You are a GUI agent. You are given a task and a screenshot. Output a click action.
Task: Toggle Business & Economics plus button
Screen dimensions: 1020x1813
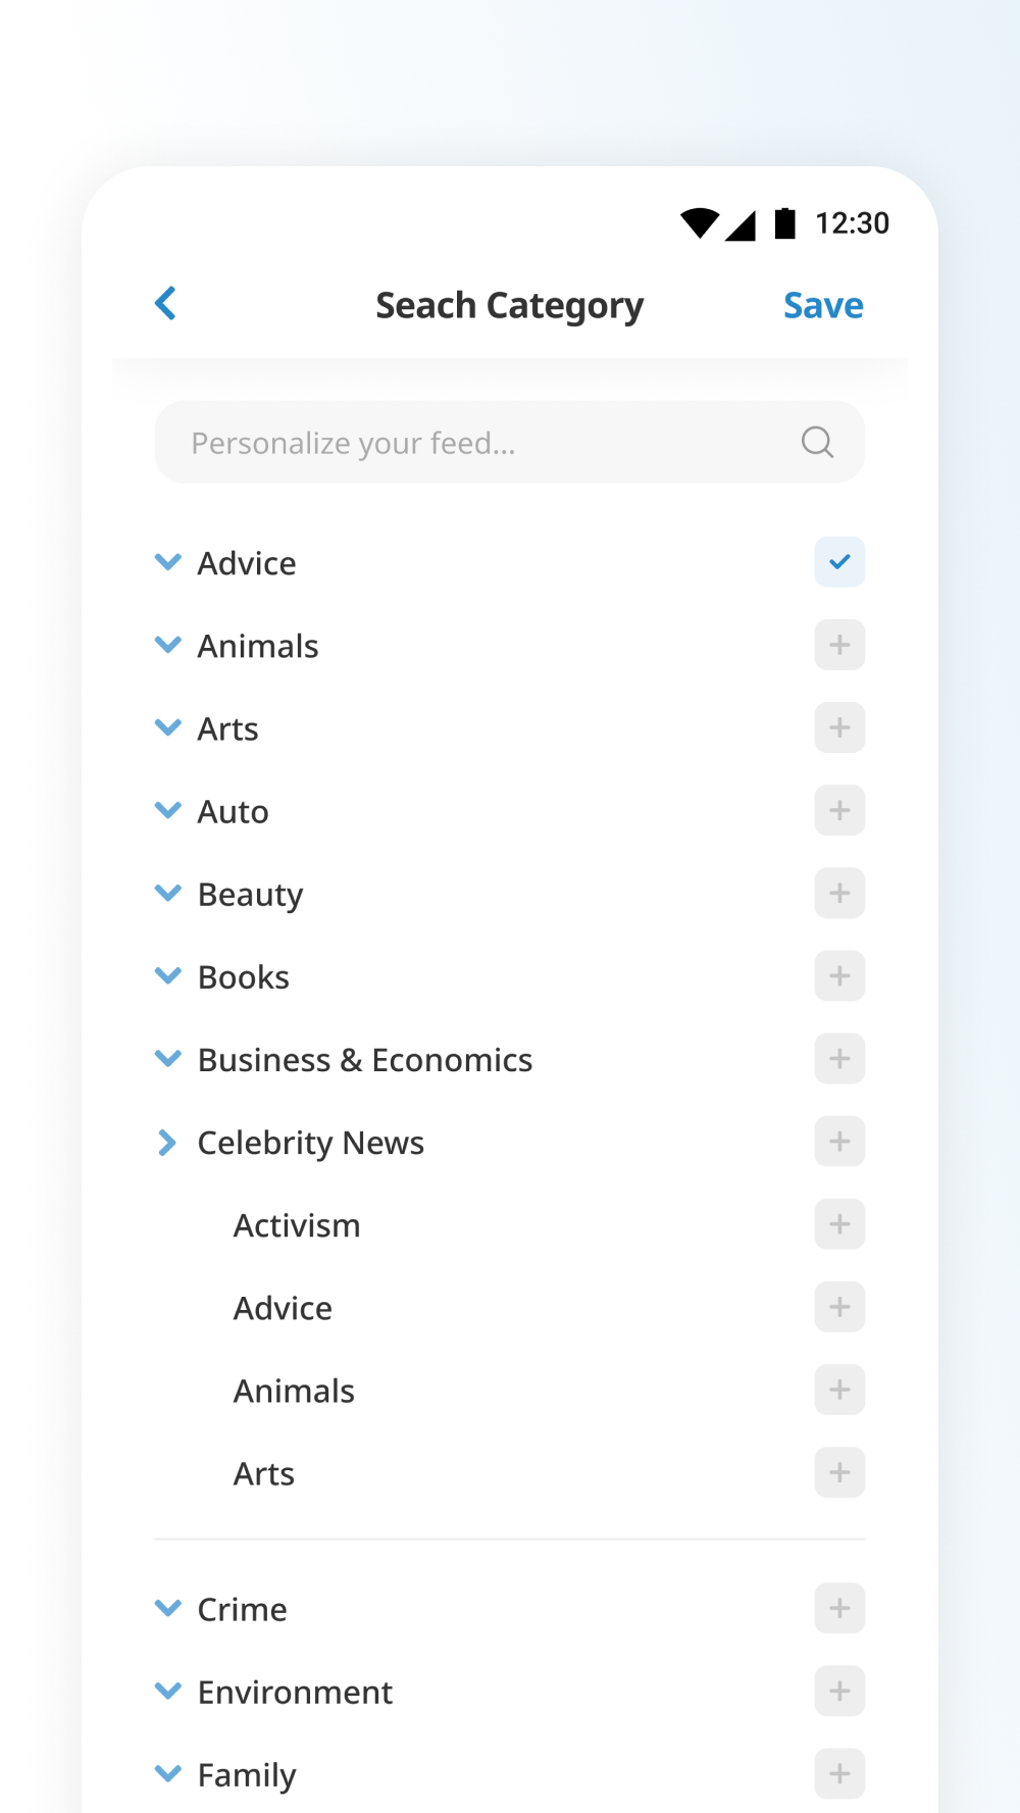[839, 1059]
